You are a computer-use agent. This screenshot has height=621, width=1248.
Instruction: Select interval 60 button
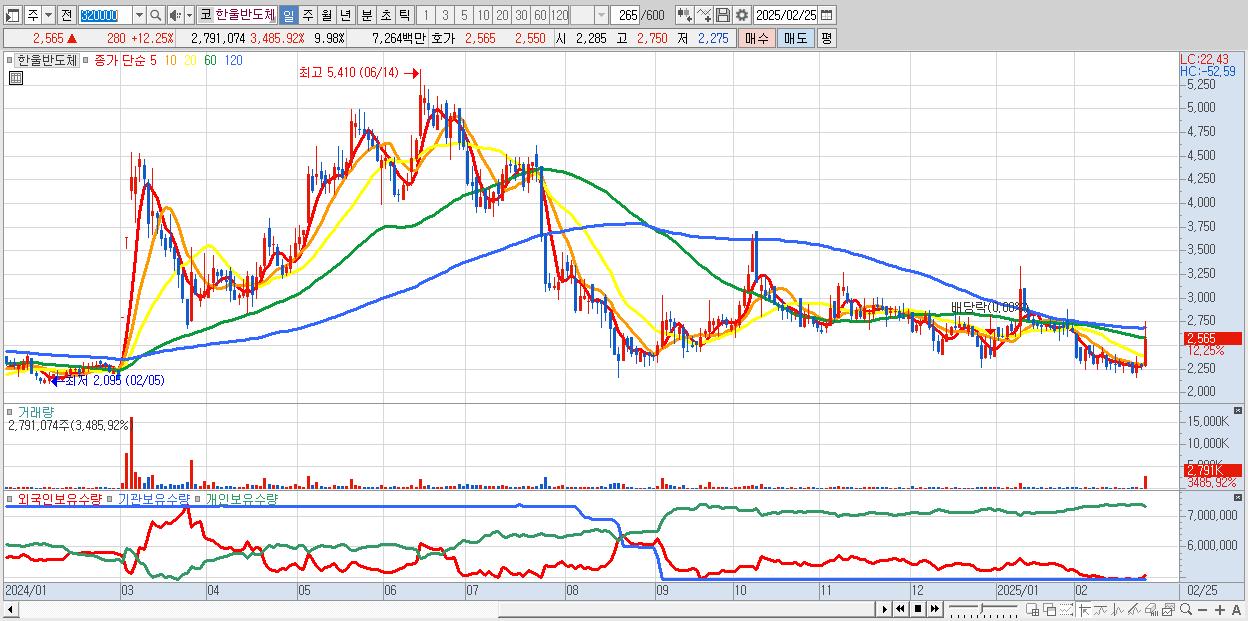click(x=540, y=15)
